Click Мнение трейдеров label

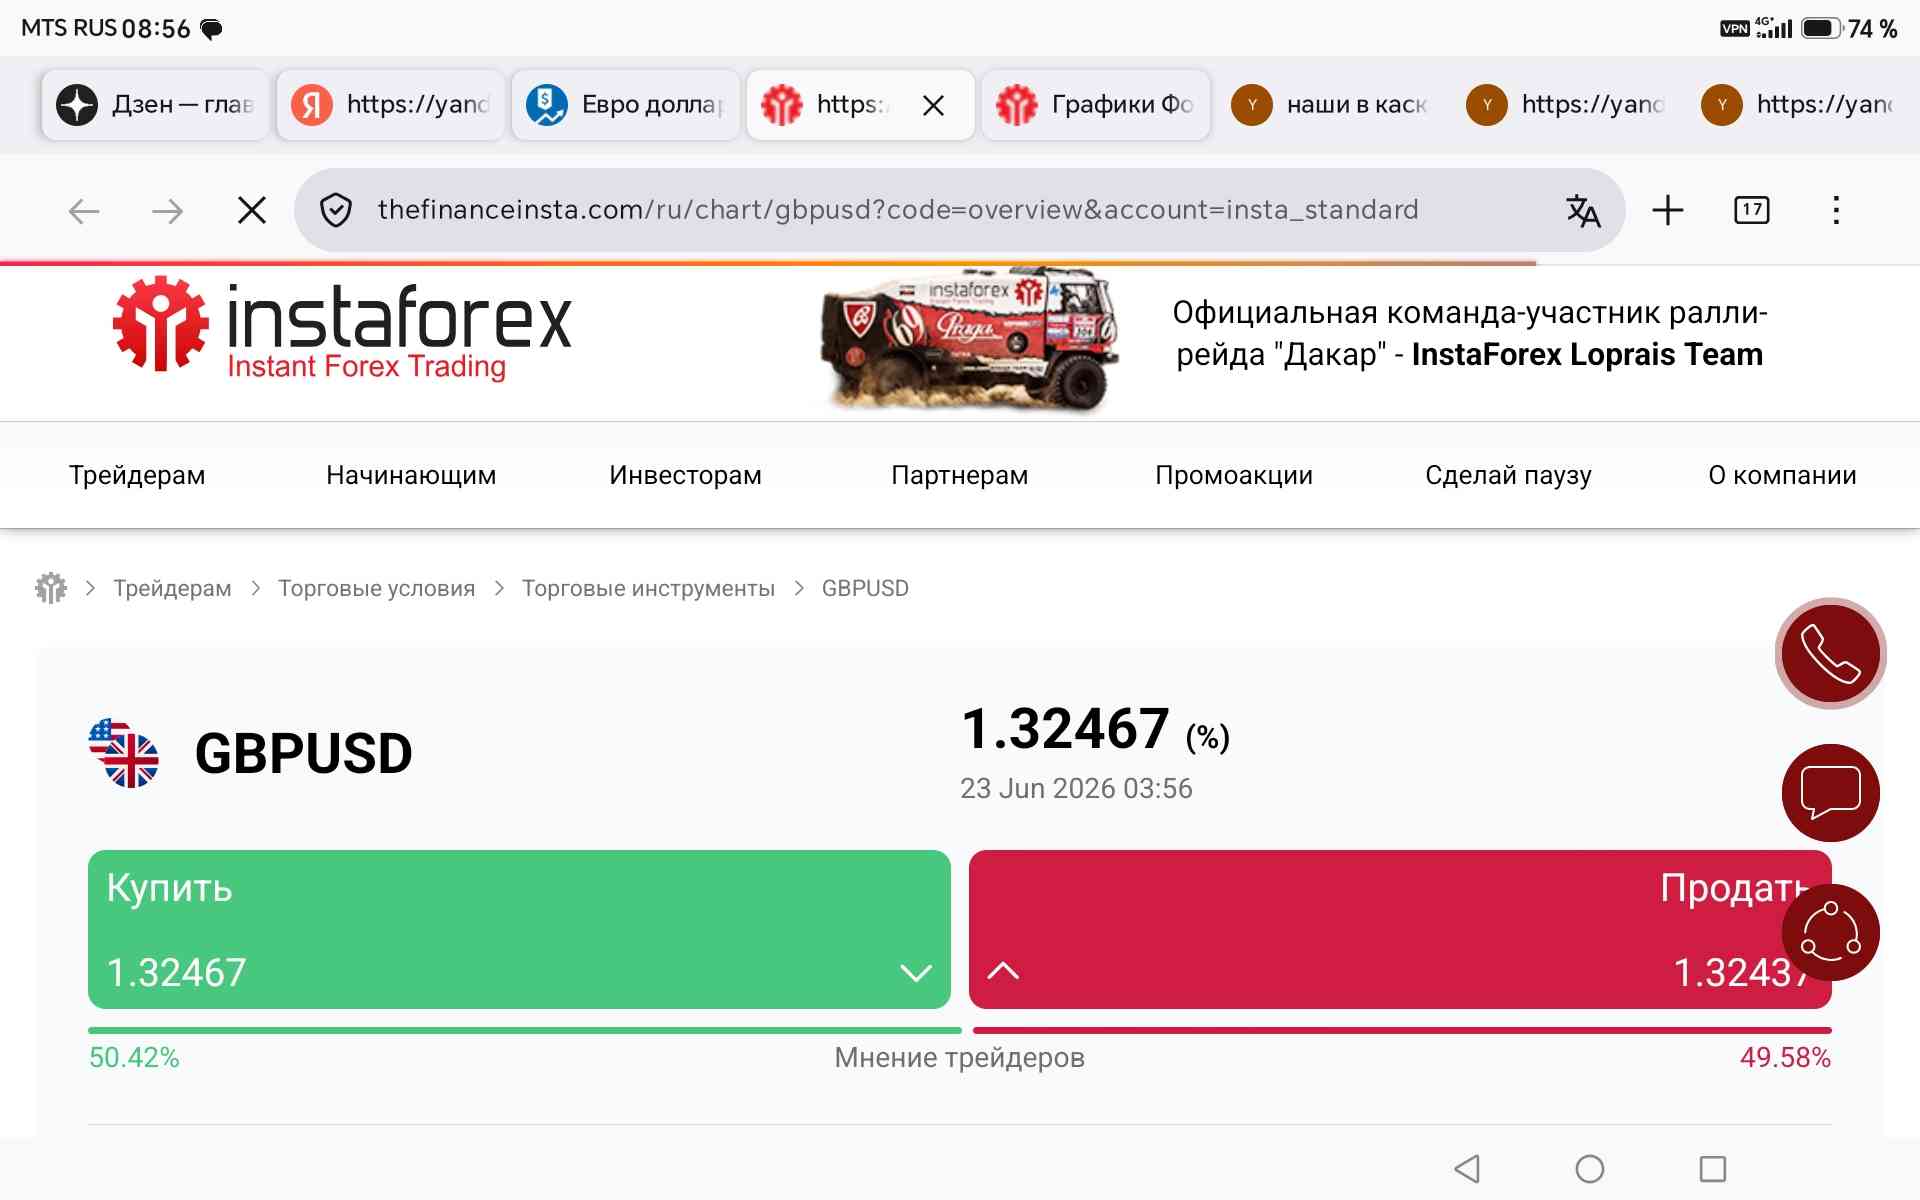click(x=959, y=1058)
